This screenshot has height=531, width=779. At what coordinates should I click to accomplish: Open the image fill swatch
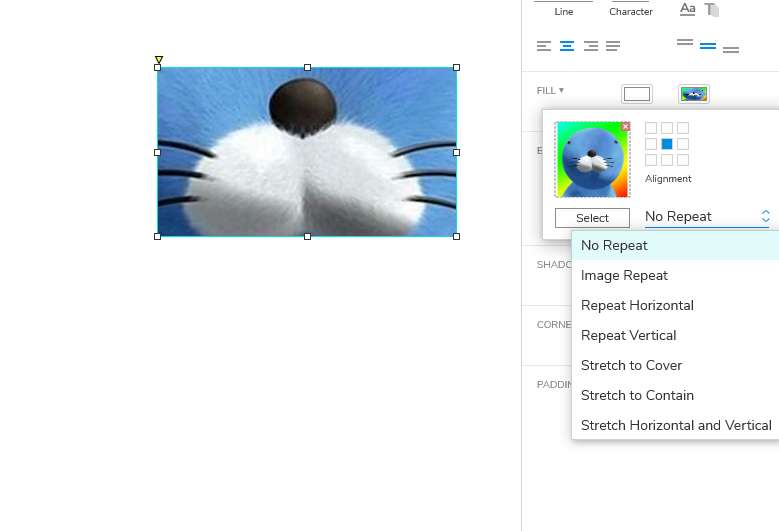[694, 94]
